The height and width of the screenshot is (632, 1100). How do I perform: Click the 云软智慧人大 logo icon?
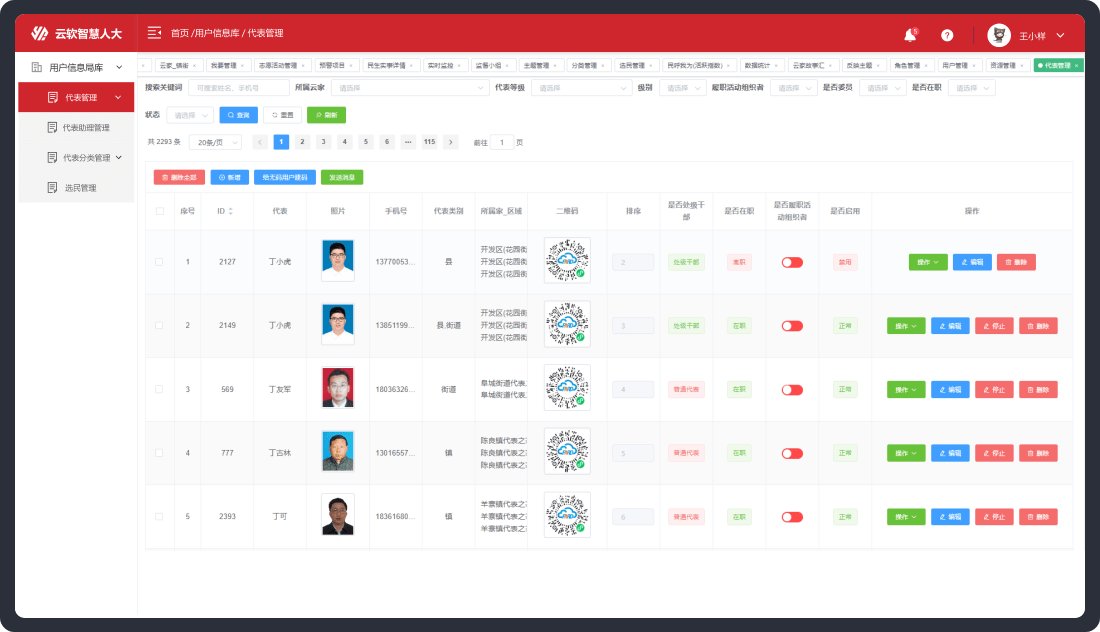(x=39, y=34)
